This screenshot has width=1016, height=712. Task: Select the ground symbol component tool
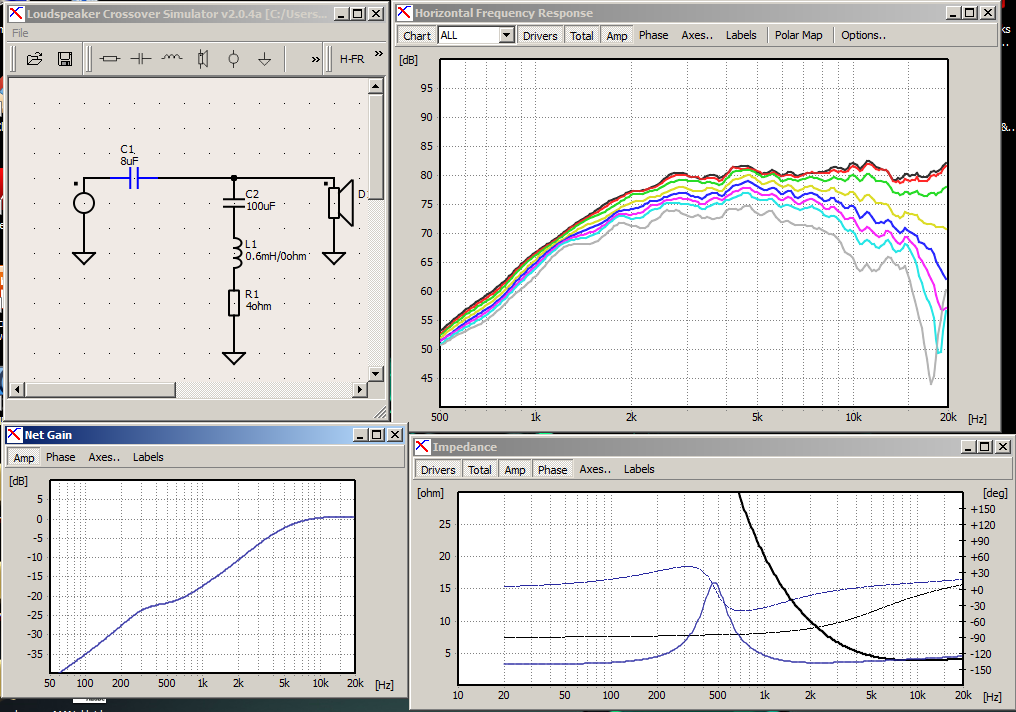pos(264,59)
